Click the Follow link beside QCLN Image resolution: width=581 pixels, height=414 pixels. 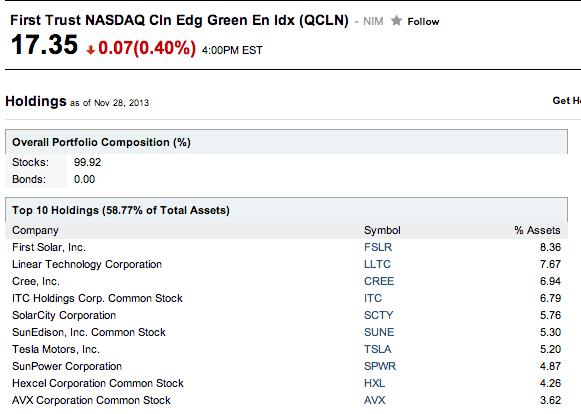click(x=423, y=21)
